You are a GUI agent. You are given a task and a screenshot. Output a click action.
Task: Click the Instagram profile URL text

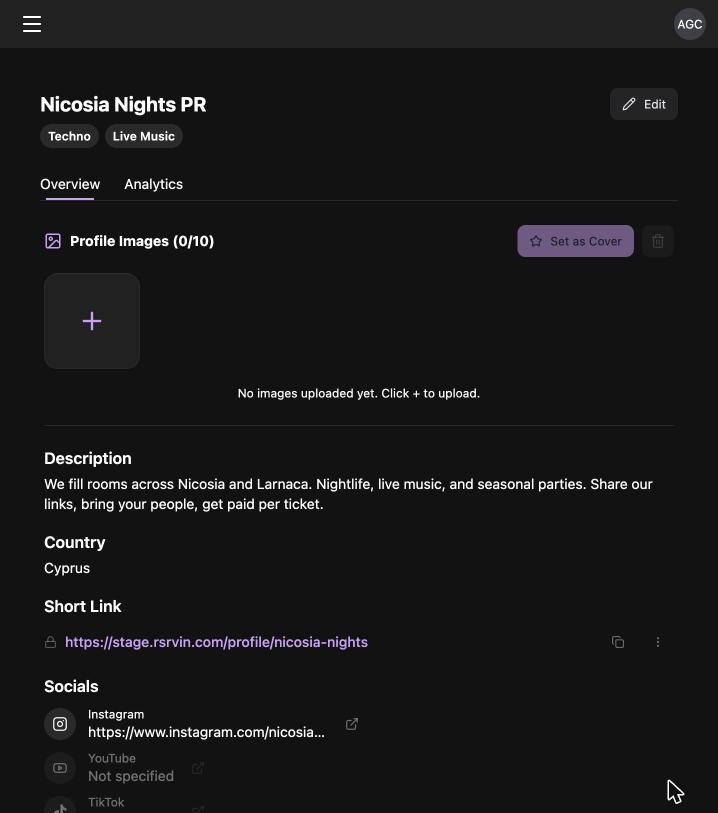[x=206, y=732]
